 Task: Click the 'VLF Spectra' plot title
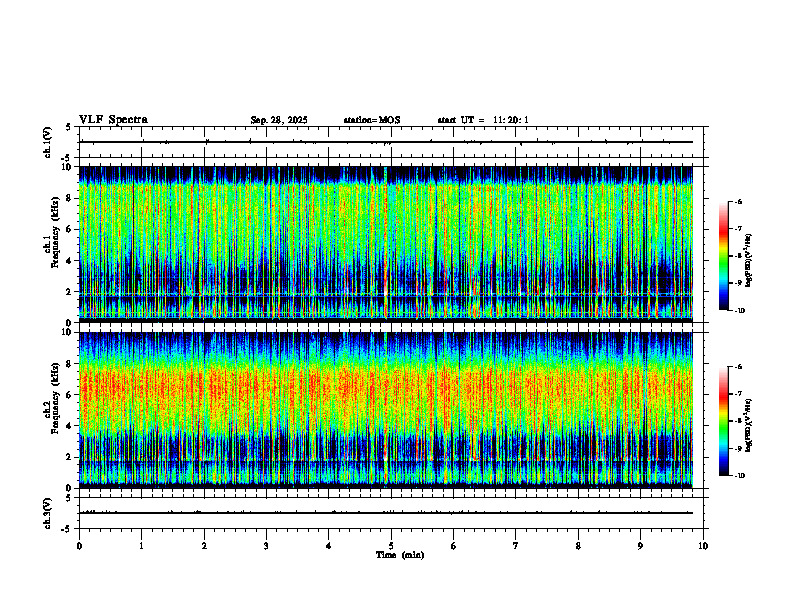click(x=113, y=120)
